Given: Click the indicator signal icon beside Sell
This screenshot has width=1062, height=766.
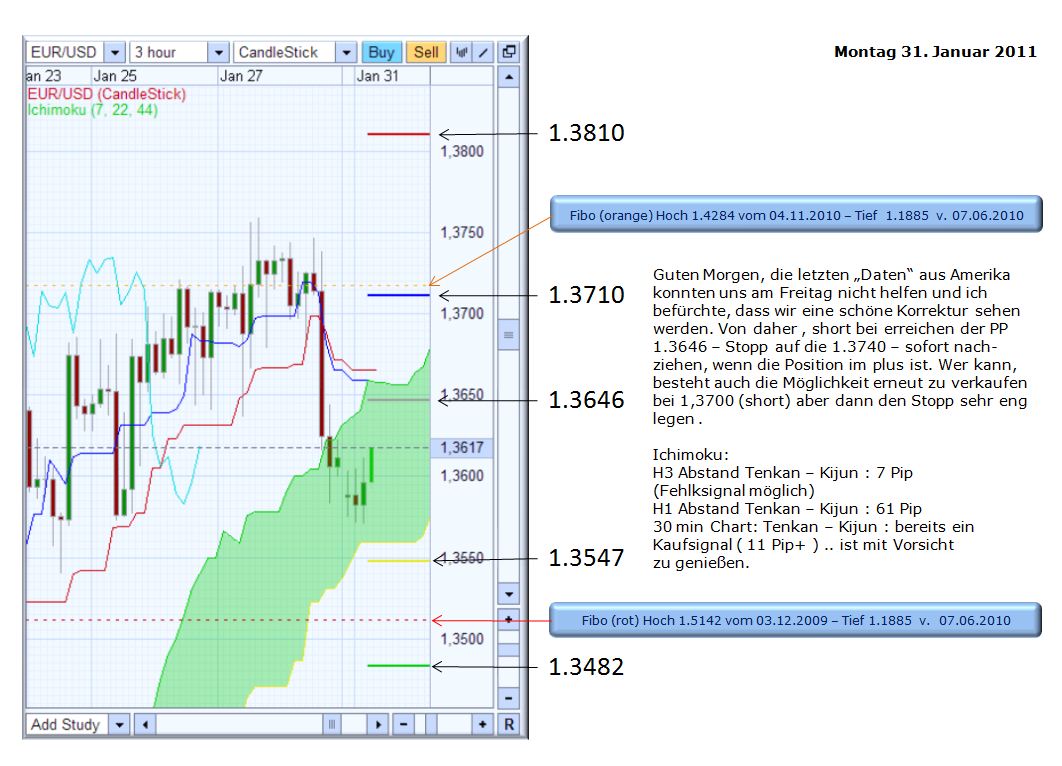Looking at the screenshot, I should coord(460,51).
